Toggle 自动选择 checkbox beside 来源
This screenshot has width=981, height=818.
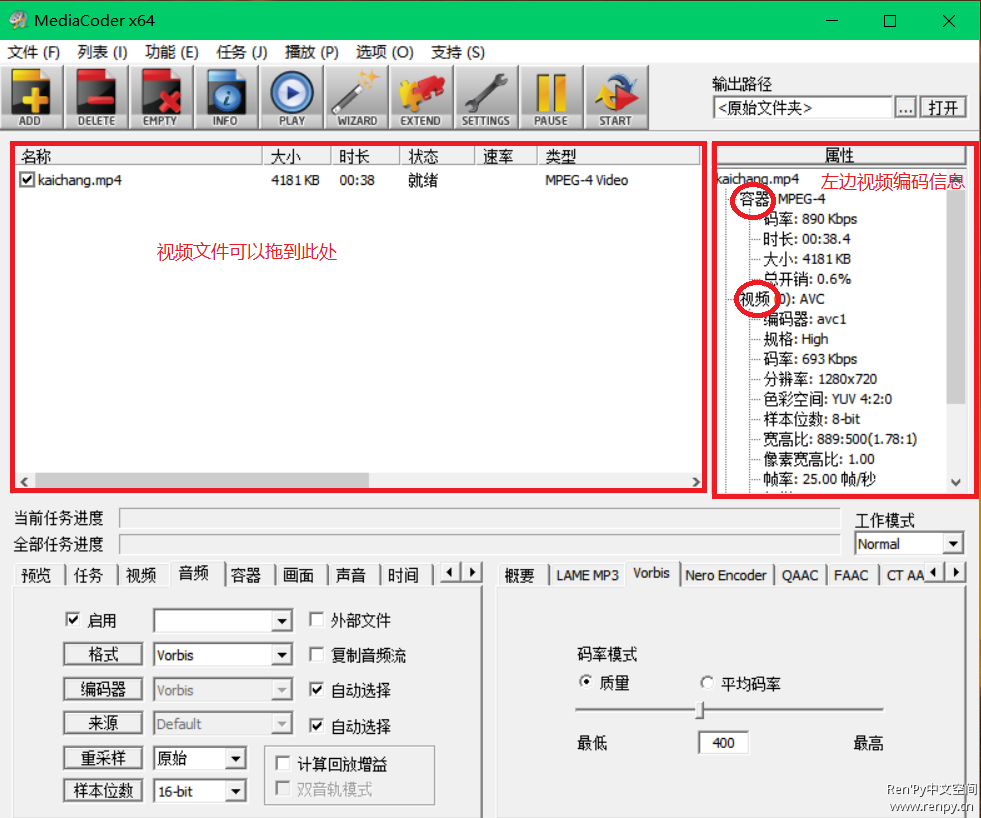(x=317, y=725)
